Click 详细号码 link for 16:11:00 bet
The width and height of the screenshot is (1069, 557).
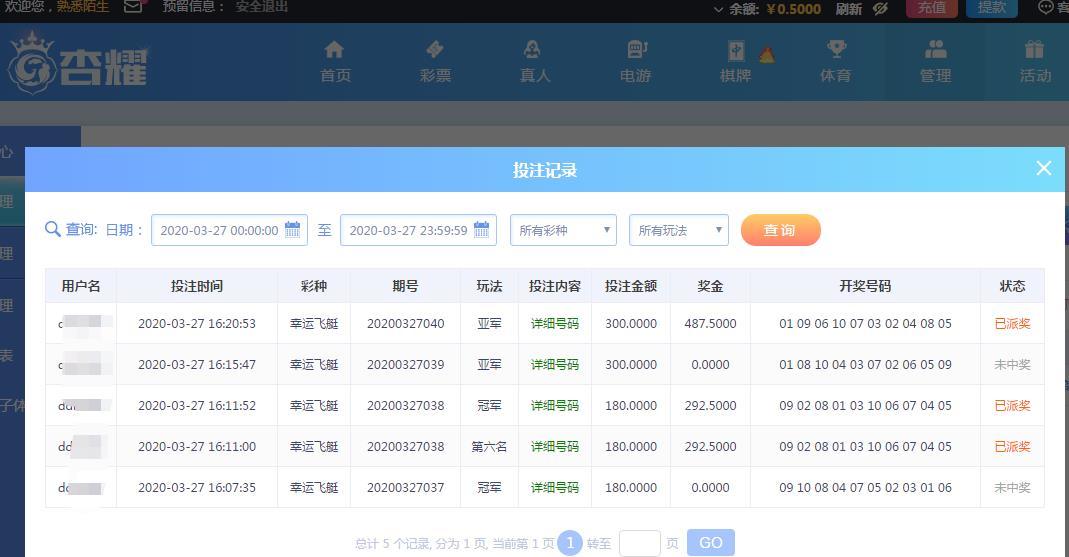554,447
